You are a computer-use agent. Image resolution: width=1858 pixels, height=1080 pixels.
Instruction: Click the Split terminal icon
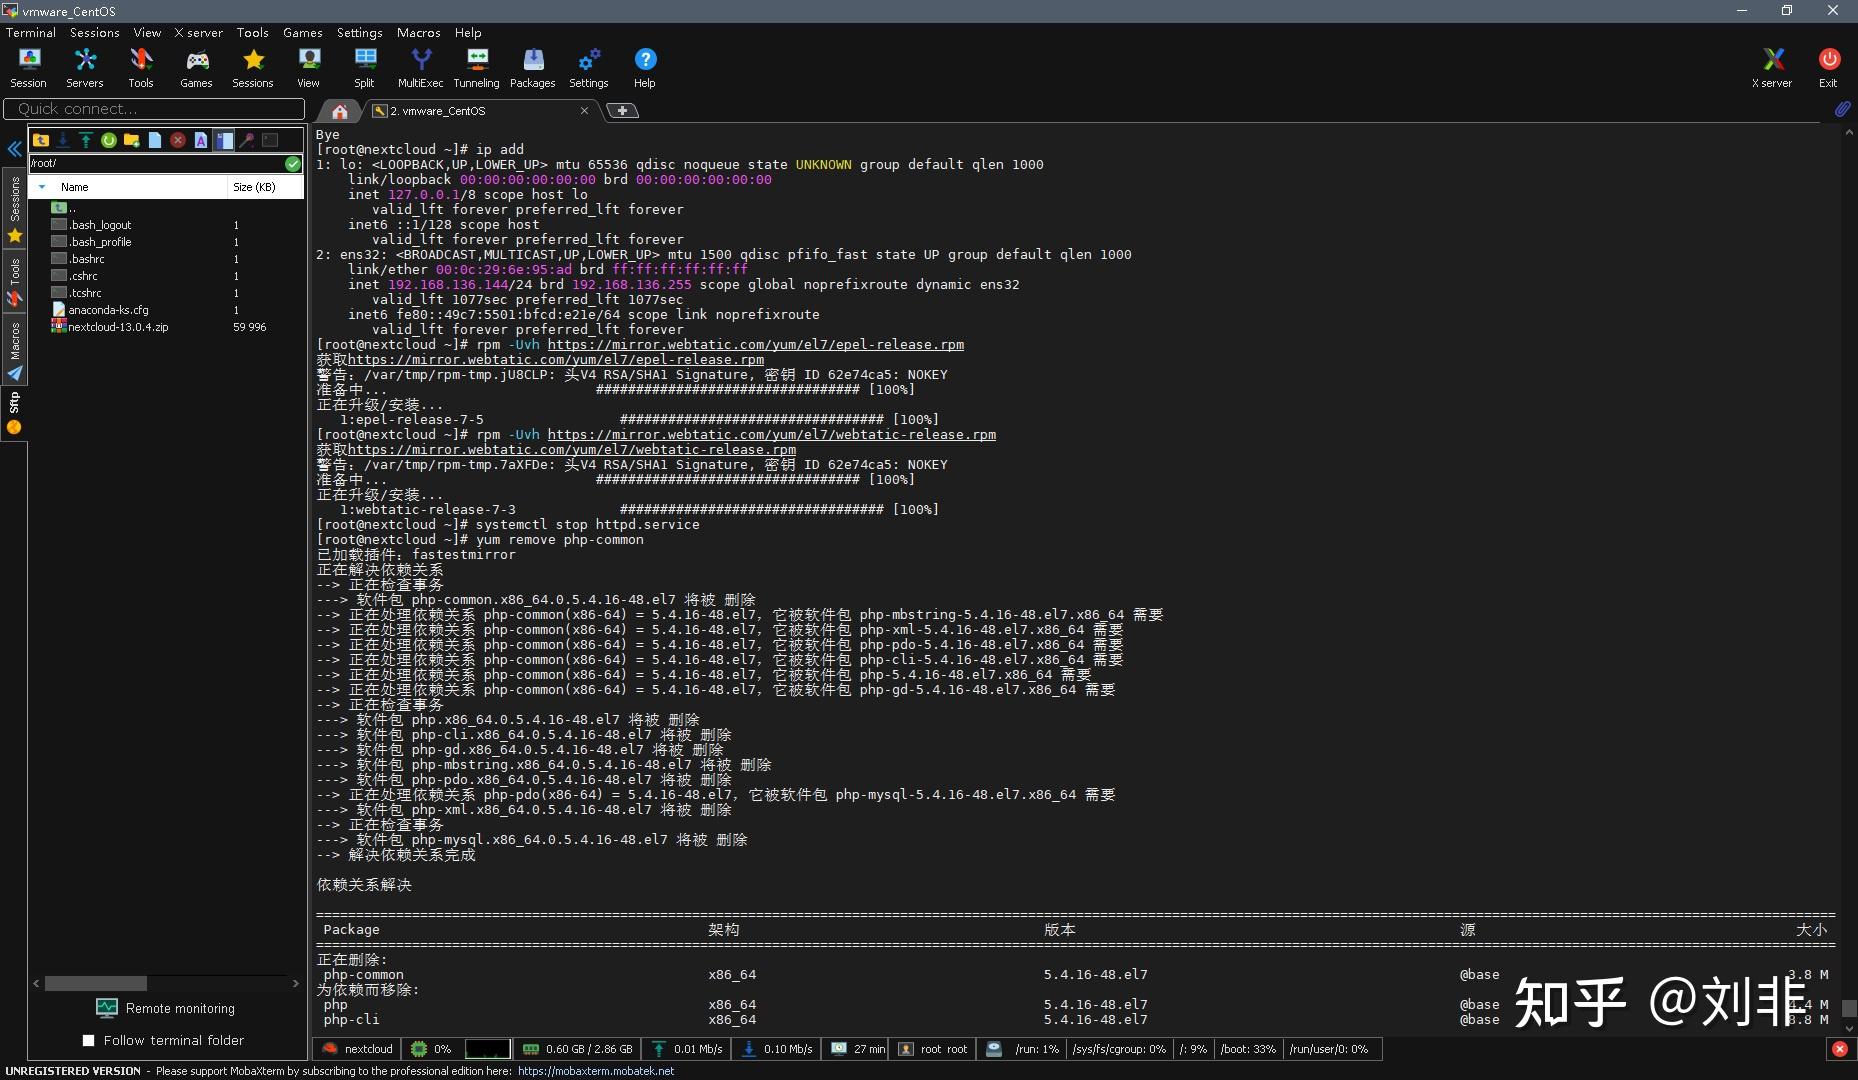(x=365, y=68)
